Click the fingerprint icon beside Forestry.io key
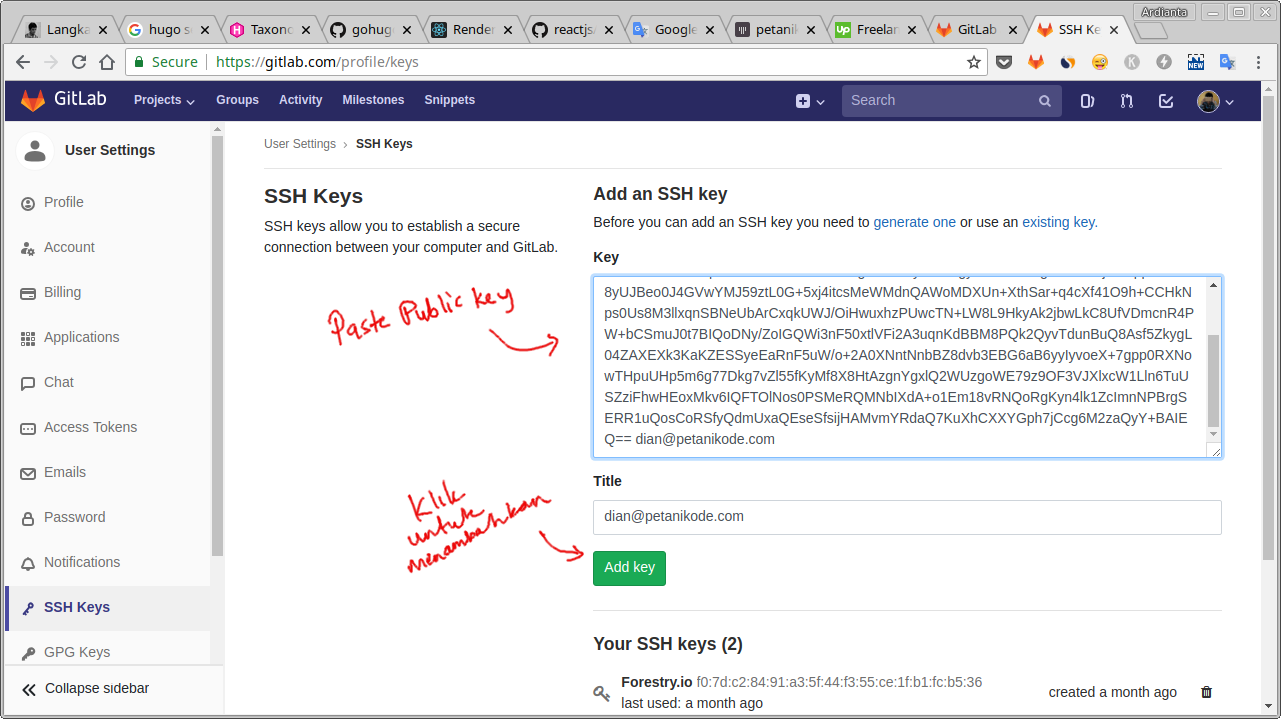 coord(601,692)
